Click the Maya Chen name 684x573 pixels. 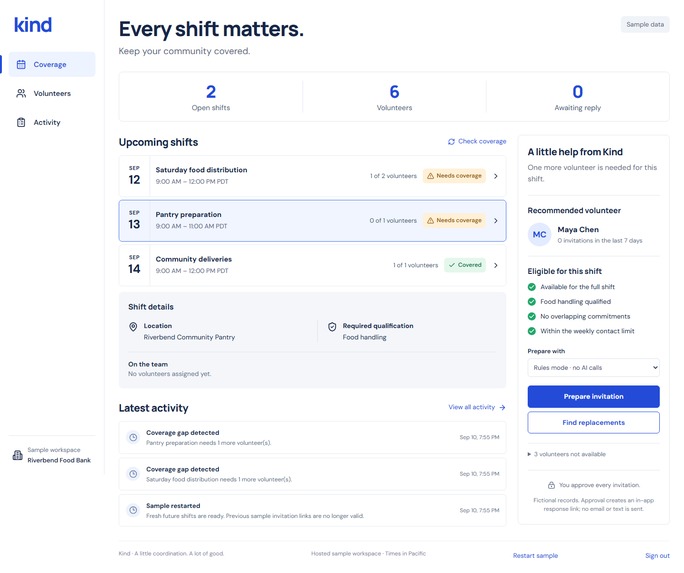(578, 229)
